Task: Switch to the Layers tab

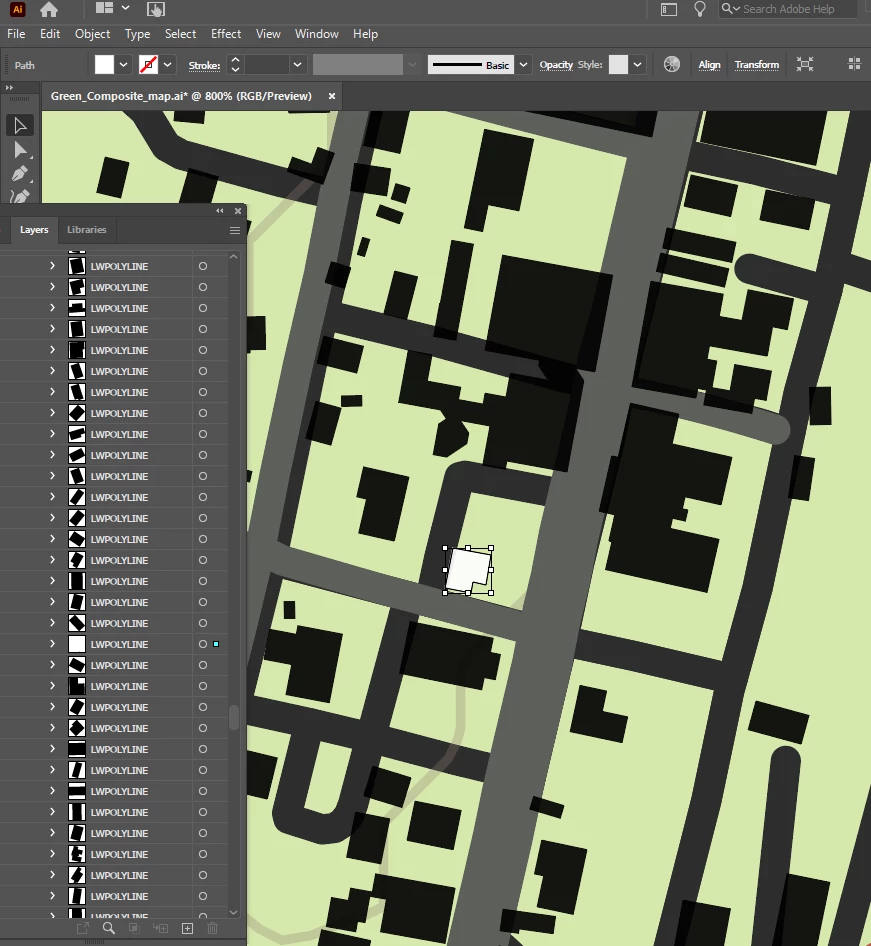Action: click(x=34, y=230)
